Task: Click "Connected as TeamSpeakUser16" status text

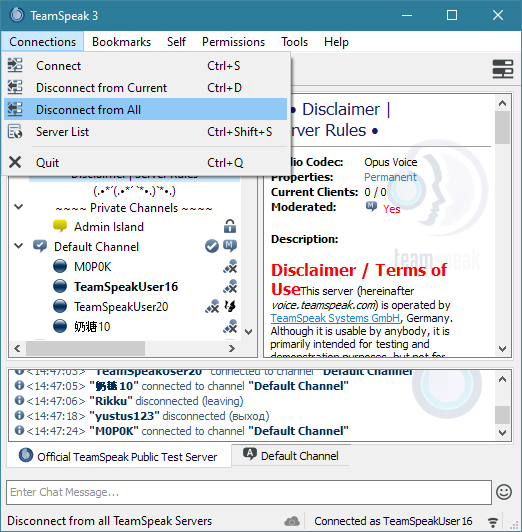Action: (x=393, y=521)
